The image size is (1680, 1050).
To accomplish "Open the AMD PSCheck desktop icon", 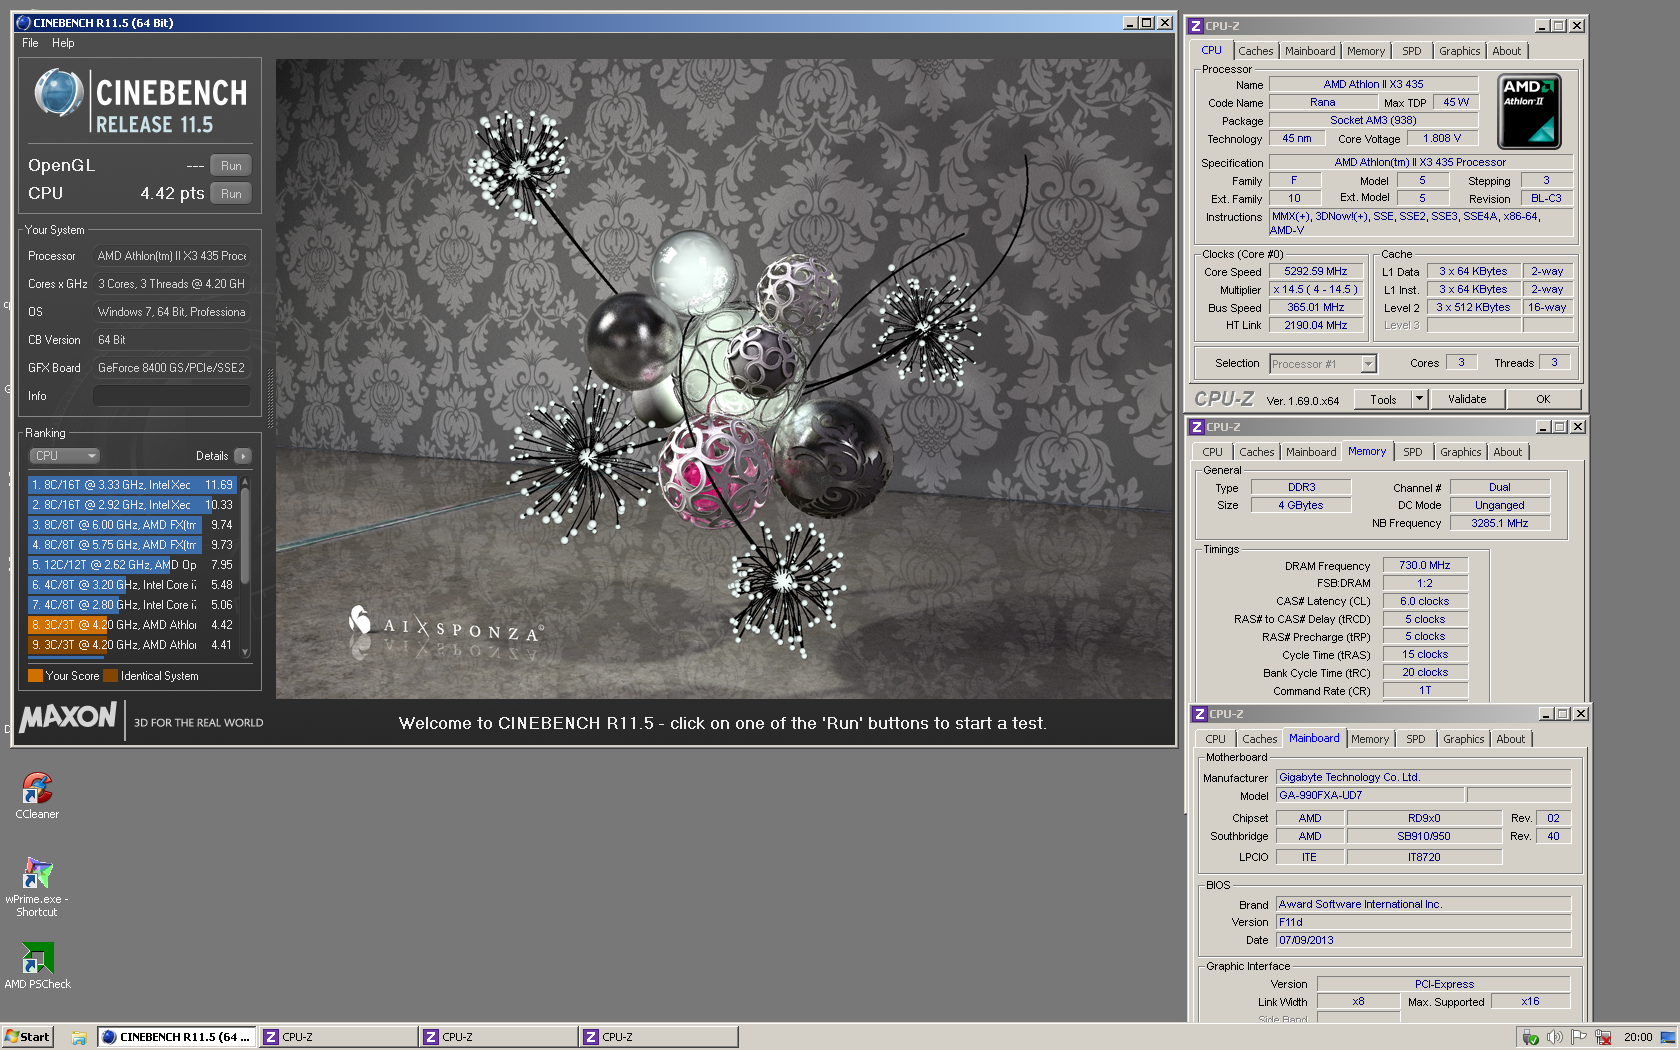I will click(x=37, y=965).
